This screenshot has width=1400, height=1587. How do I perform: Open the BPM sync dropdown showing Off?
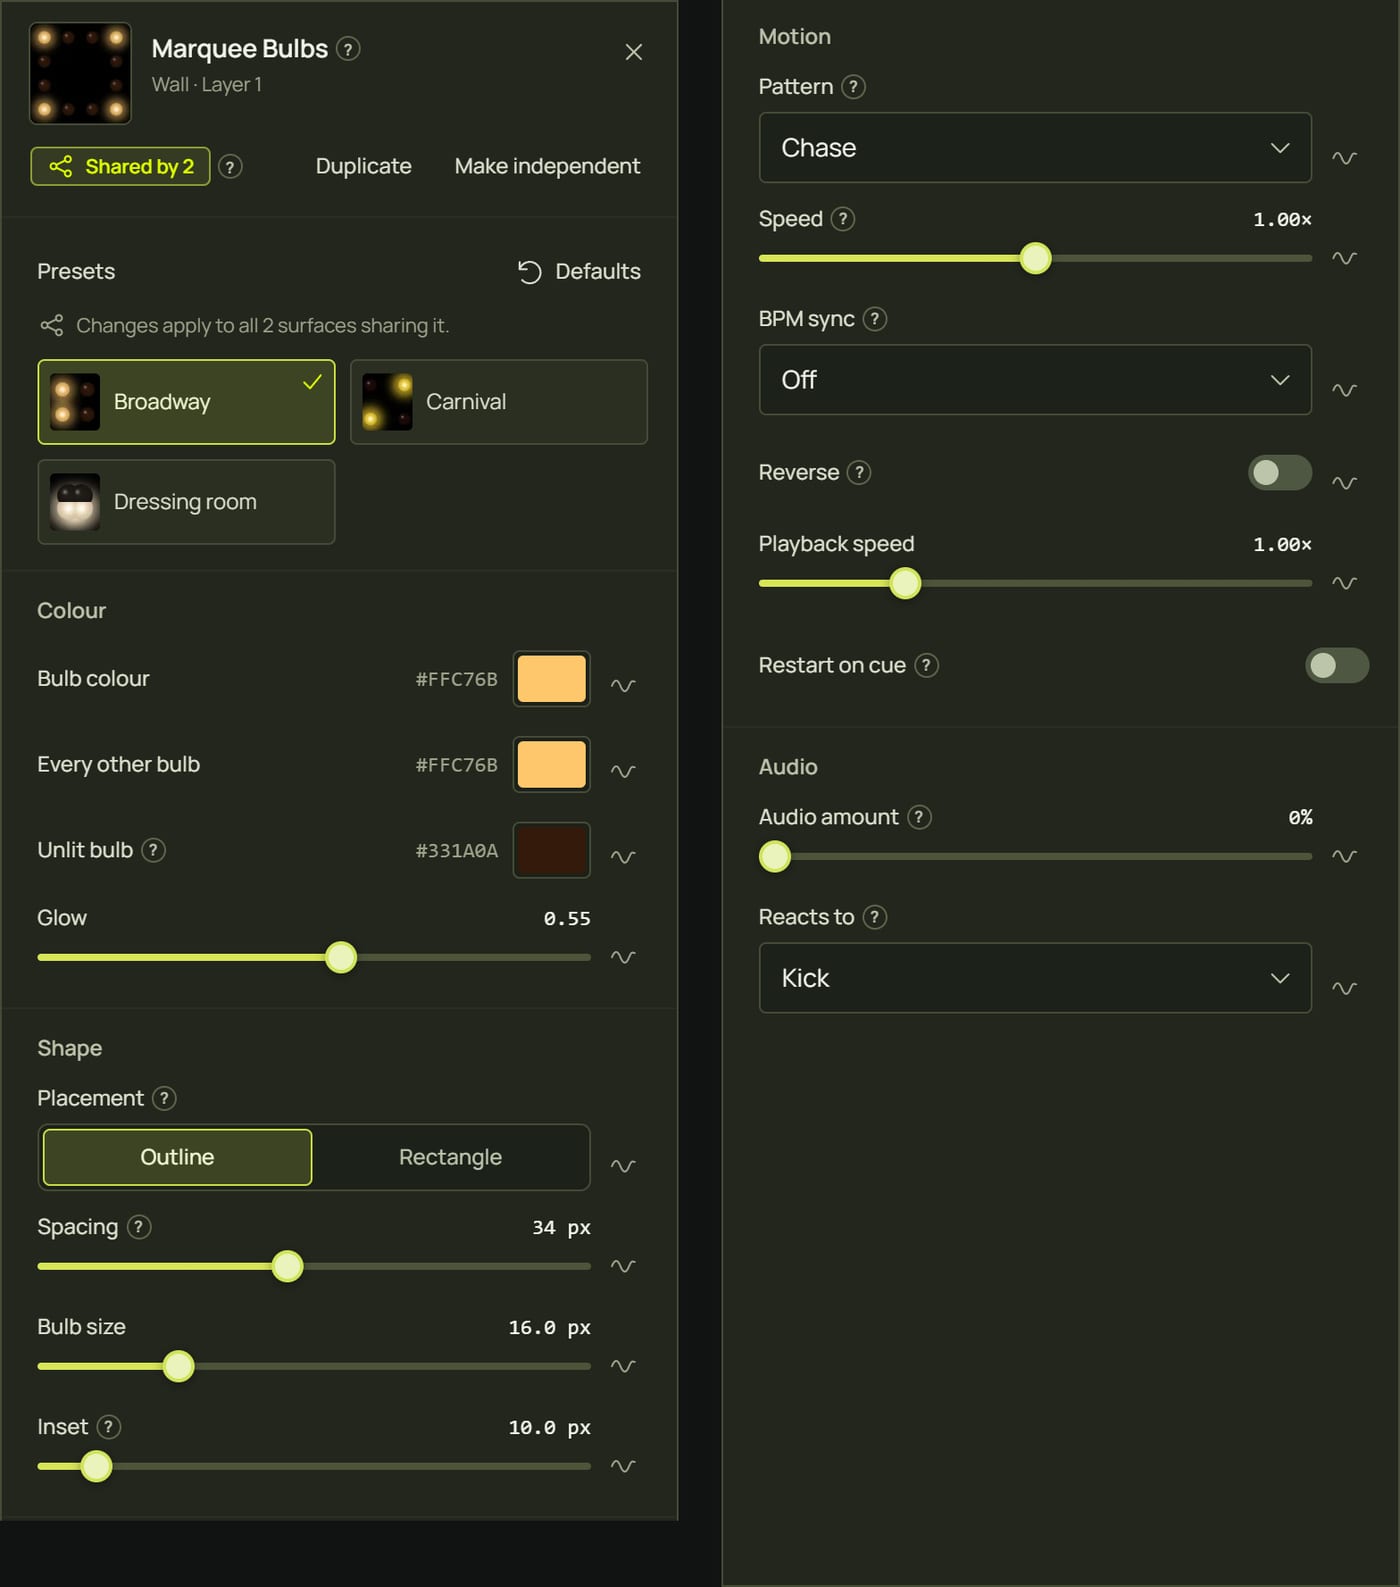[x=1035, y=380]
